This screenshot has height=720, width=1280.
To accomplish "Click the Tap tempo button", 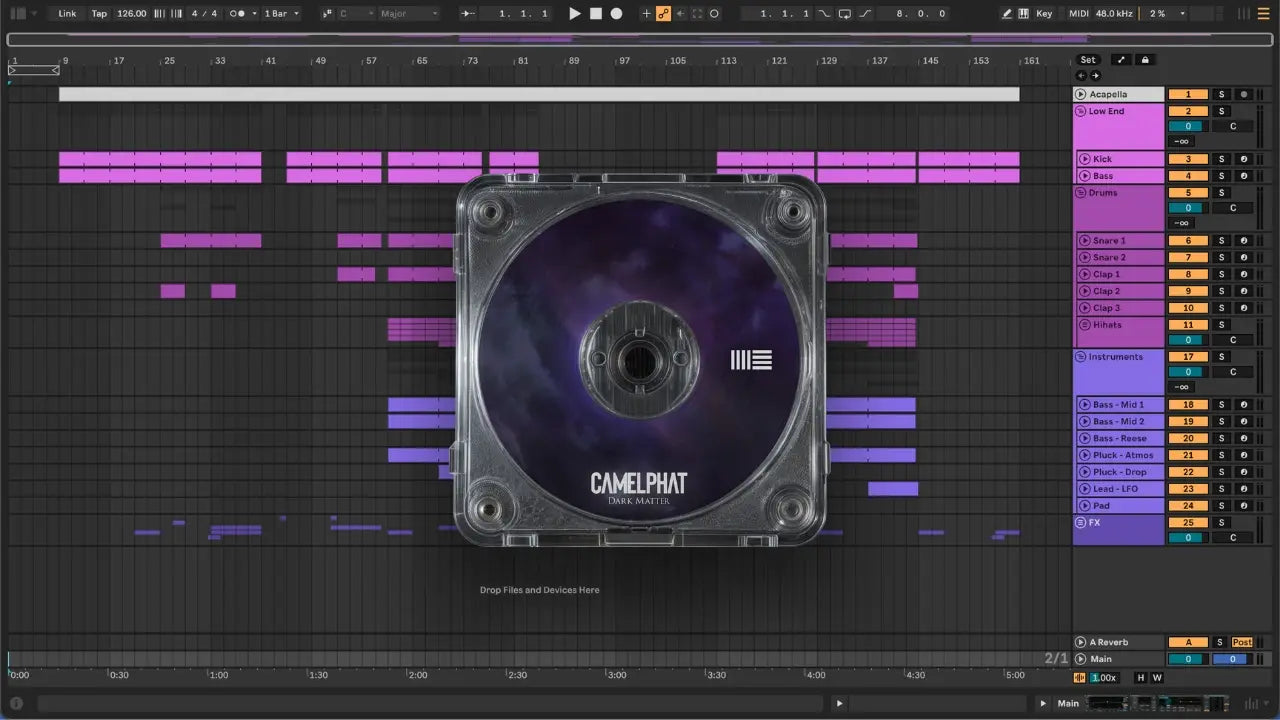I will point(99,14).
